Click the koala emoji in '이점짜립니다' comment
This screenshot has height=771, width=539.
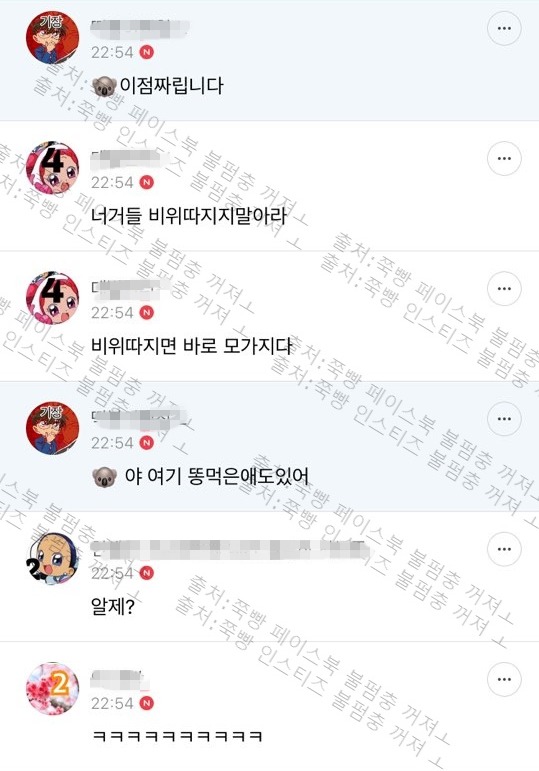pos(104,87)
